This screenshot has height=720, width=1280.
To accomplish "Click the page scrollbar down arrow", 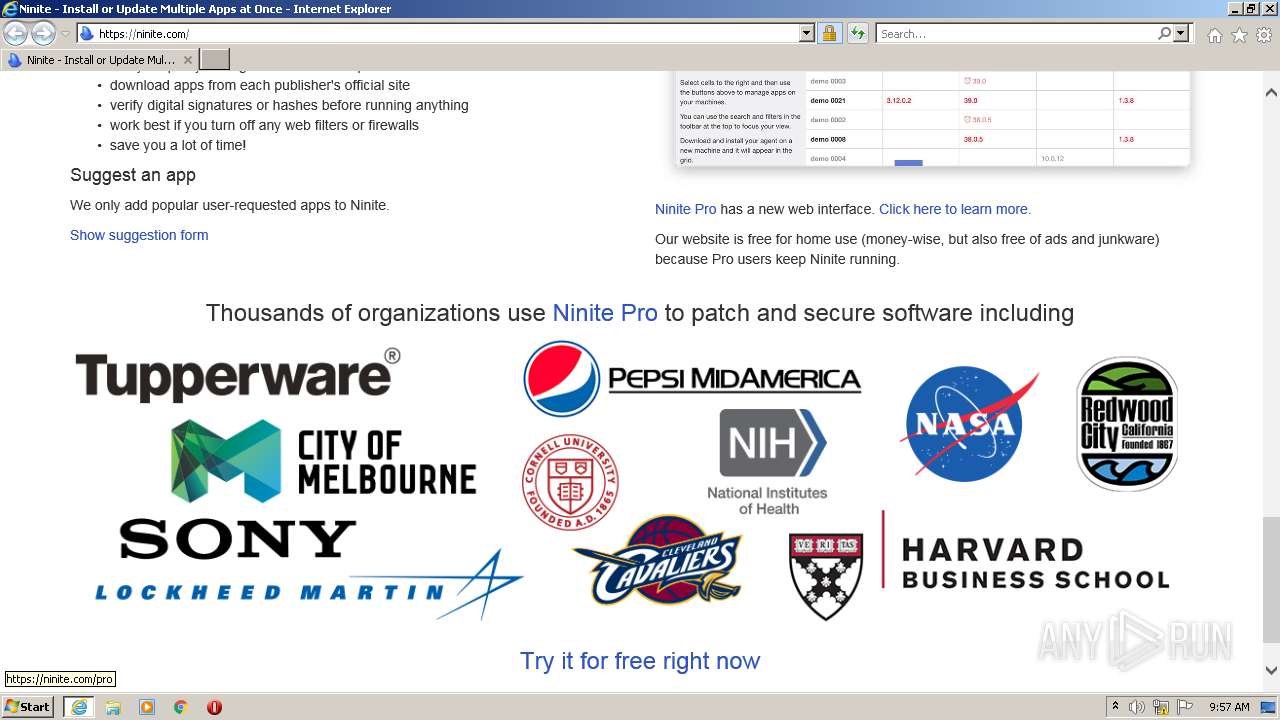I will tap(1271, 671).
